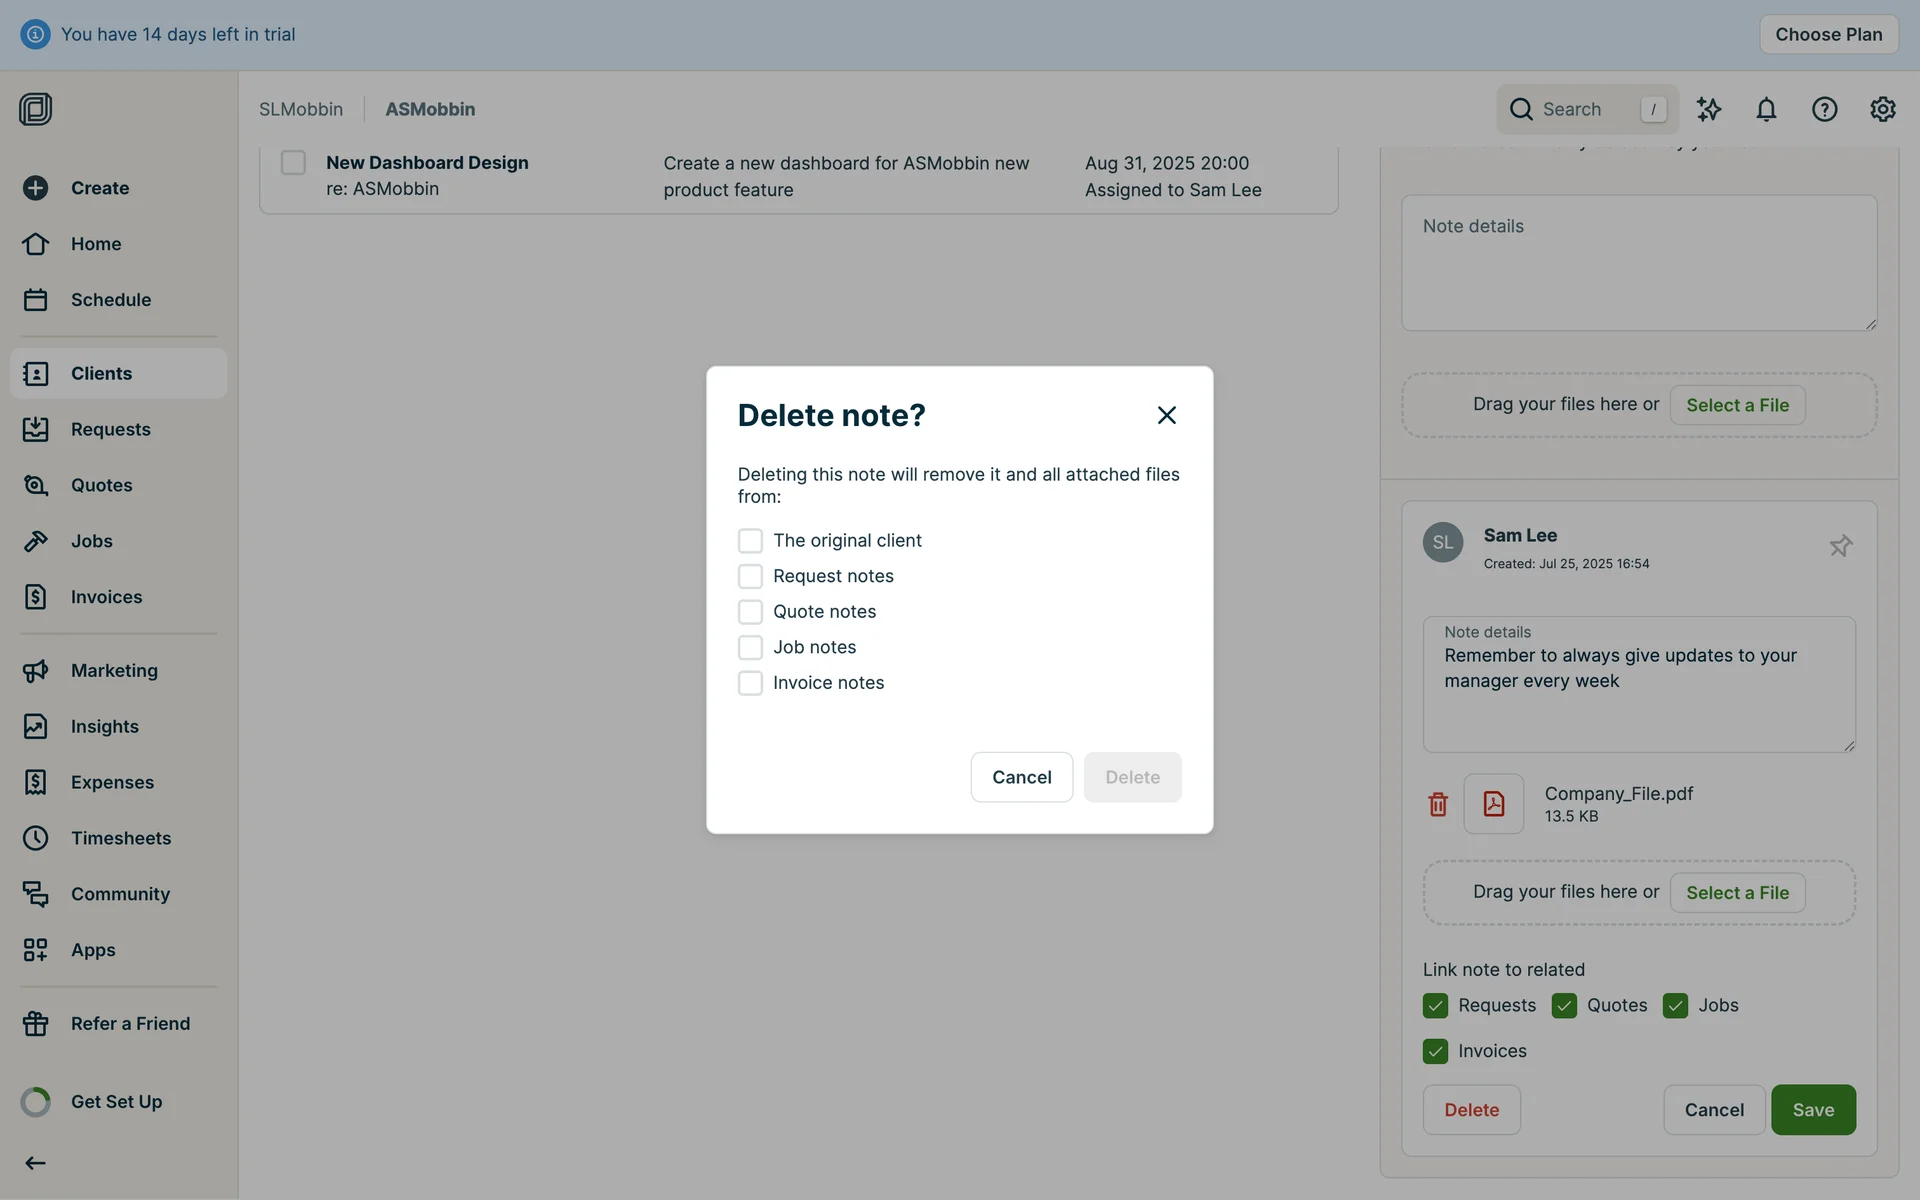Tick the "Request notes" checkbox
The image size is (1920, 1200).
(750, 576)
